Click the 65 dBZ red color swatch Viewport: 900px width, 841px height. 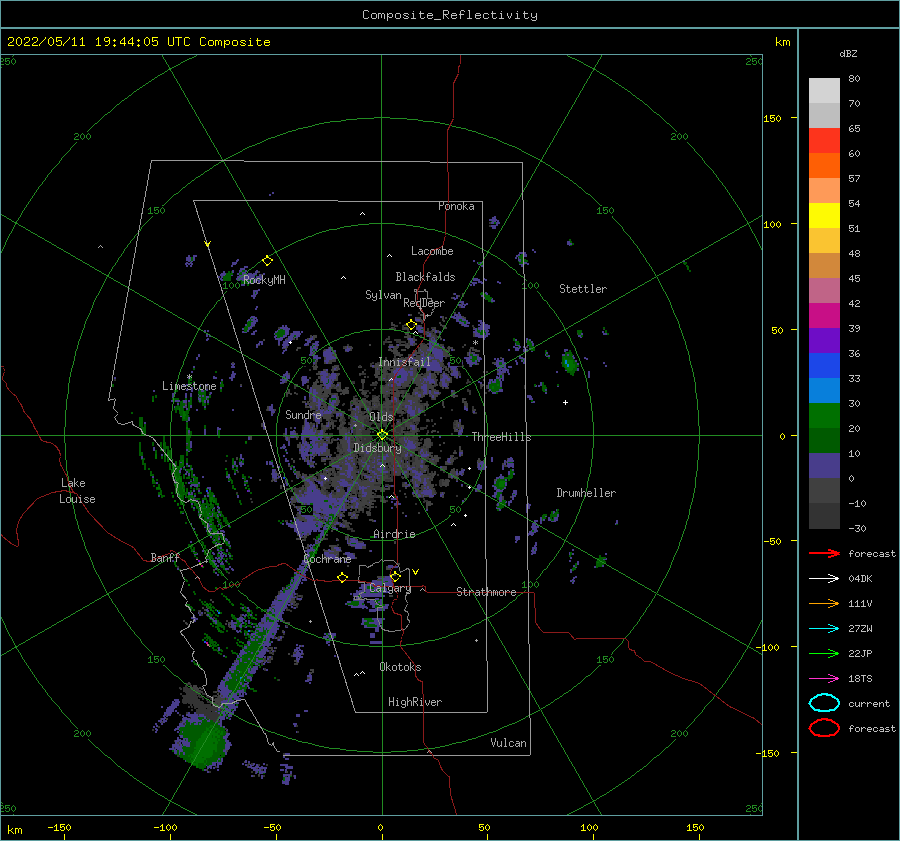(824, 141)
